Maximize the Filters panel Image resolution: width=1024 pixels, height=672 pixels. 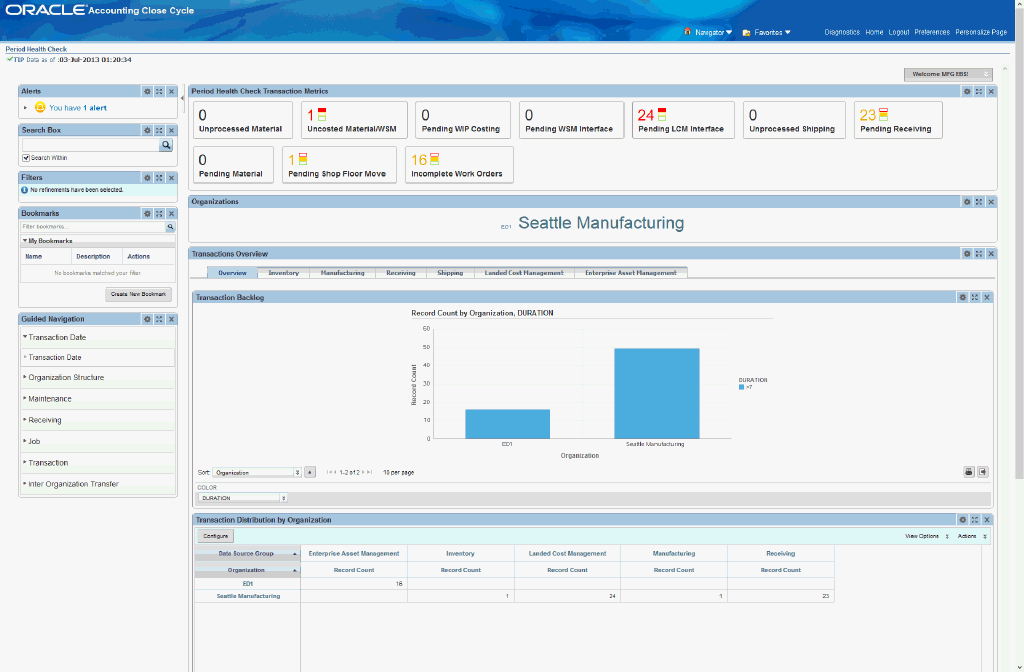click(x=159, y=178)
